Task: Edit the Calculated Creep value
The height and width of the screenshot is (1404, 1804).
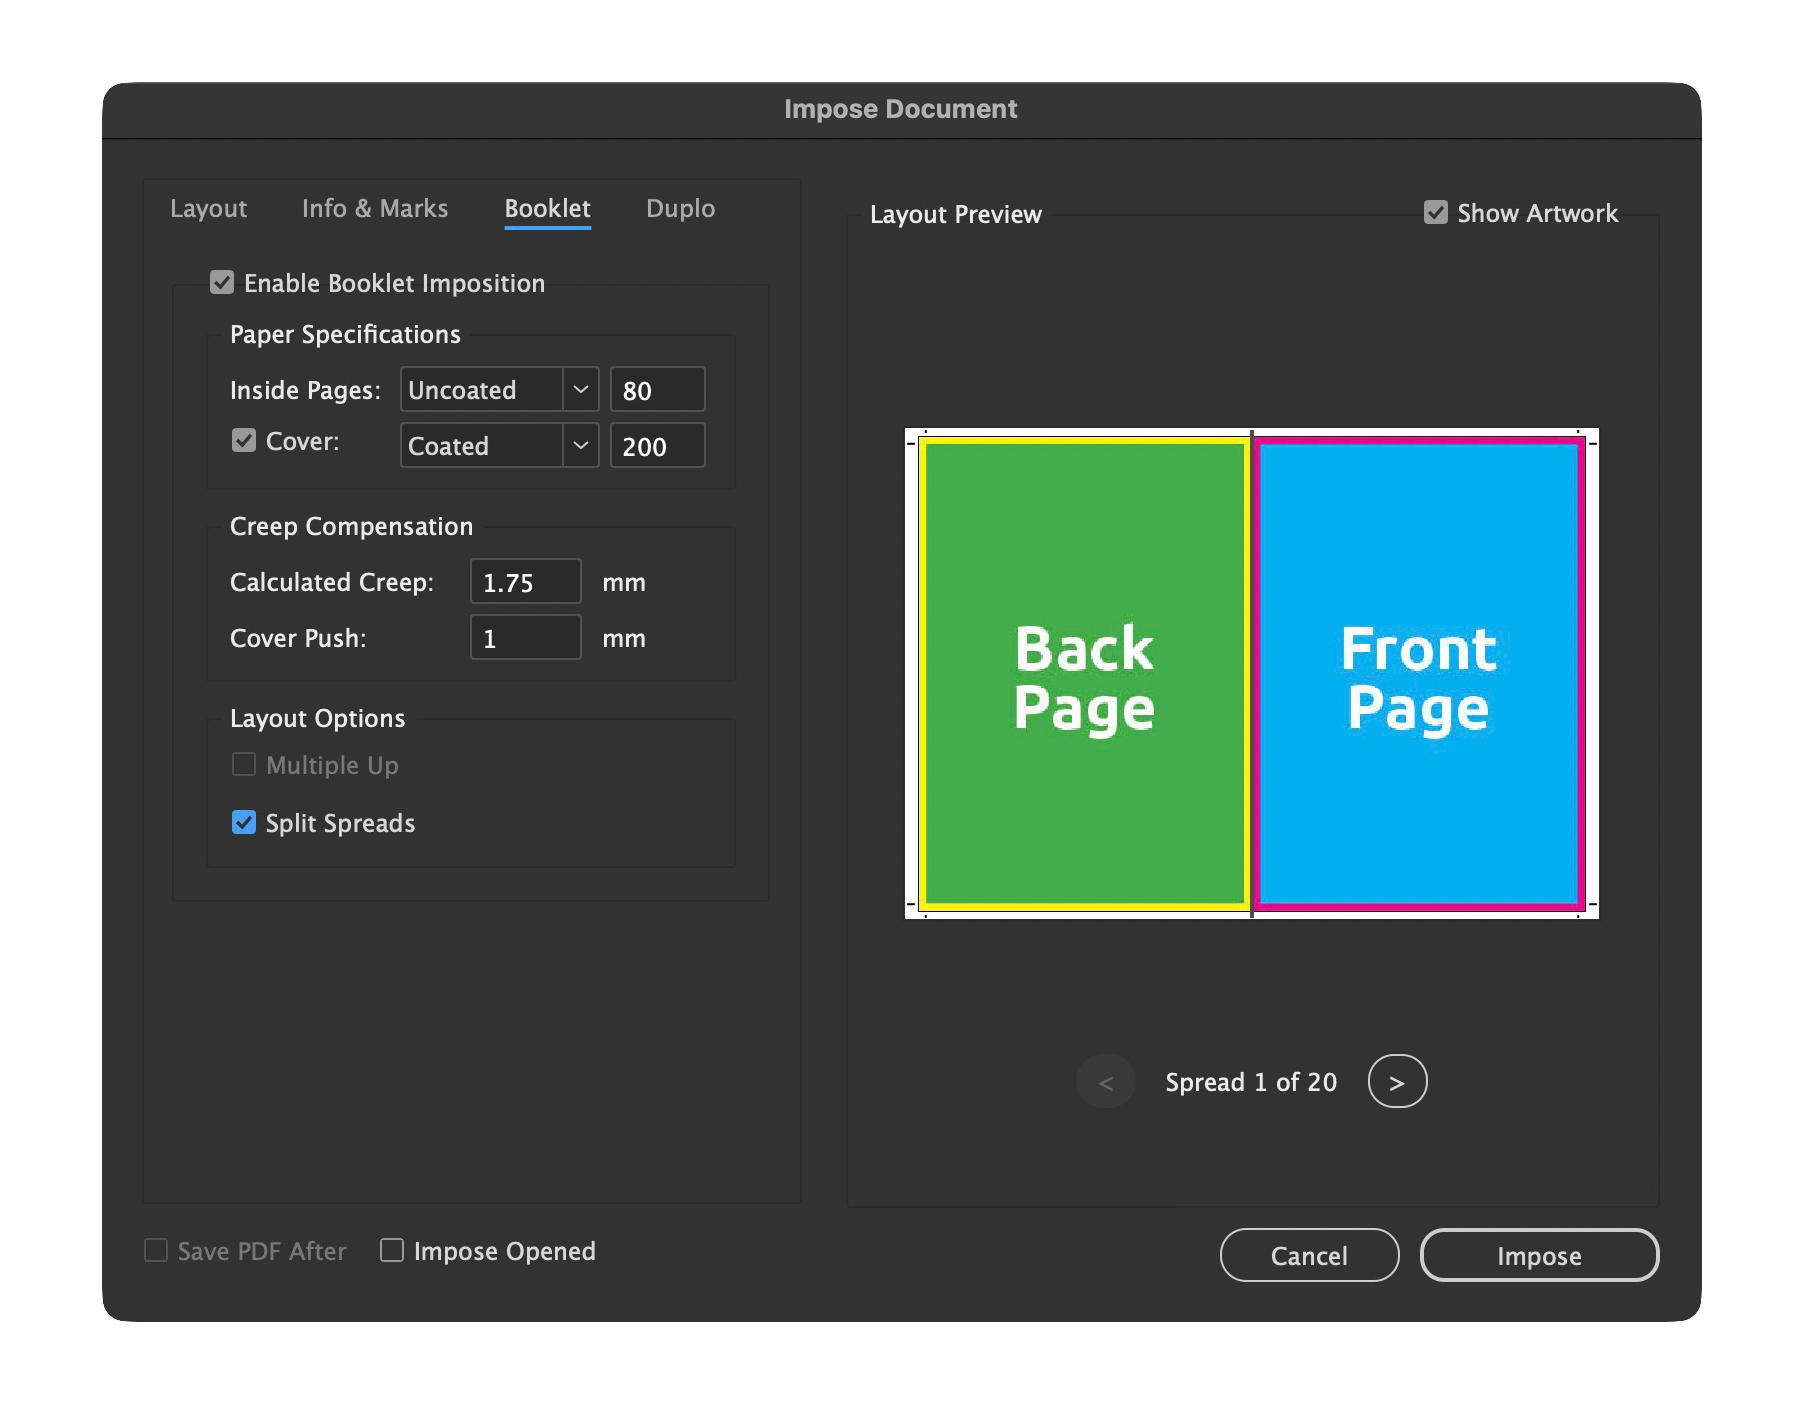Action: click(x=525, y=581)
